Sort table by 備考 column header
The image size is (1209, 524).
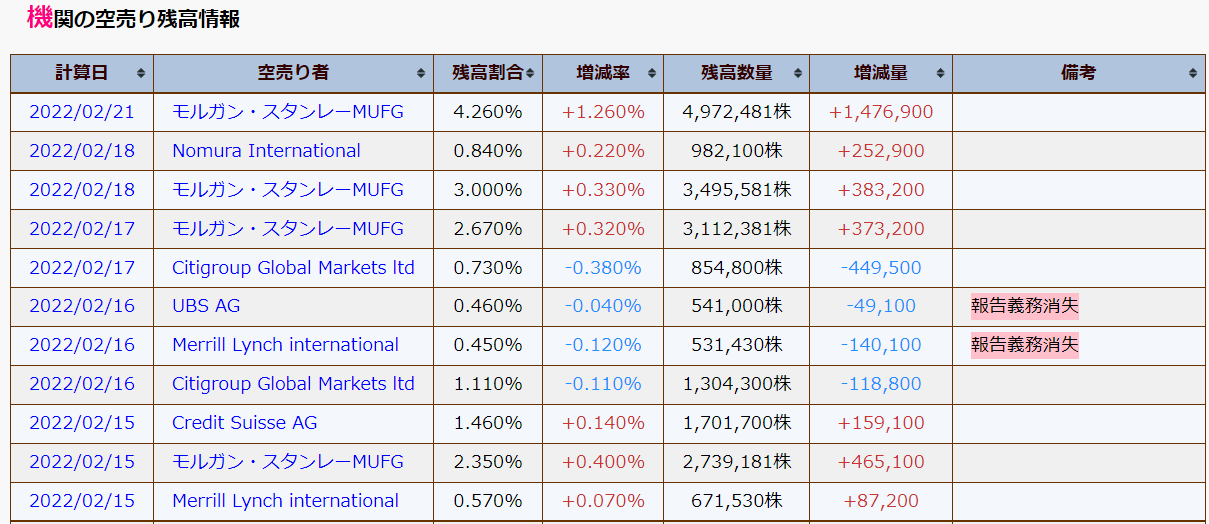1078,73
